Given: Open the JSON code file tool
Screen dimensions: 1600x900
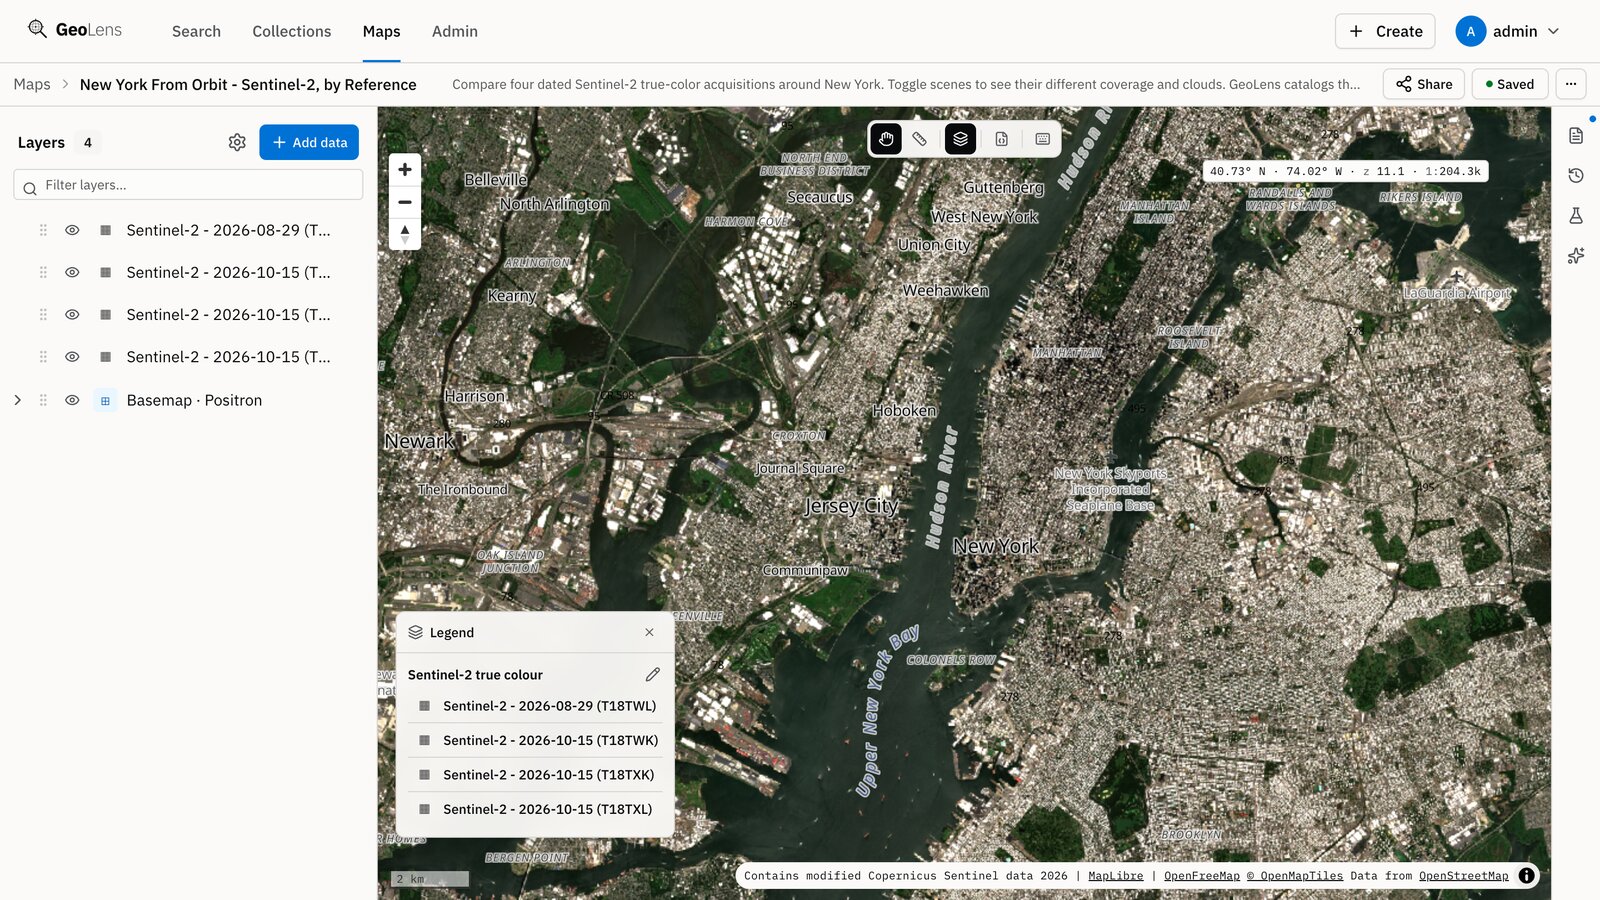Looking at the screenshot, I should pos(1001,139).
